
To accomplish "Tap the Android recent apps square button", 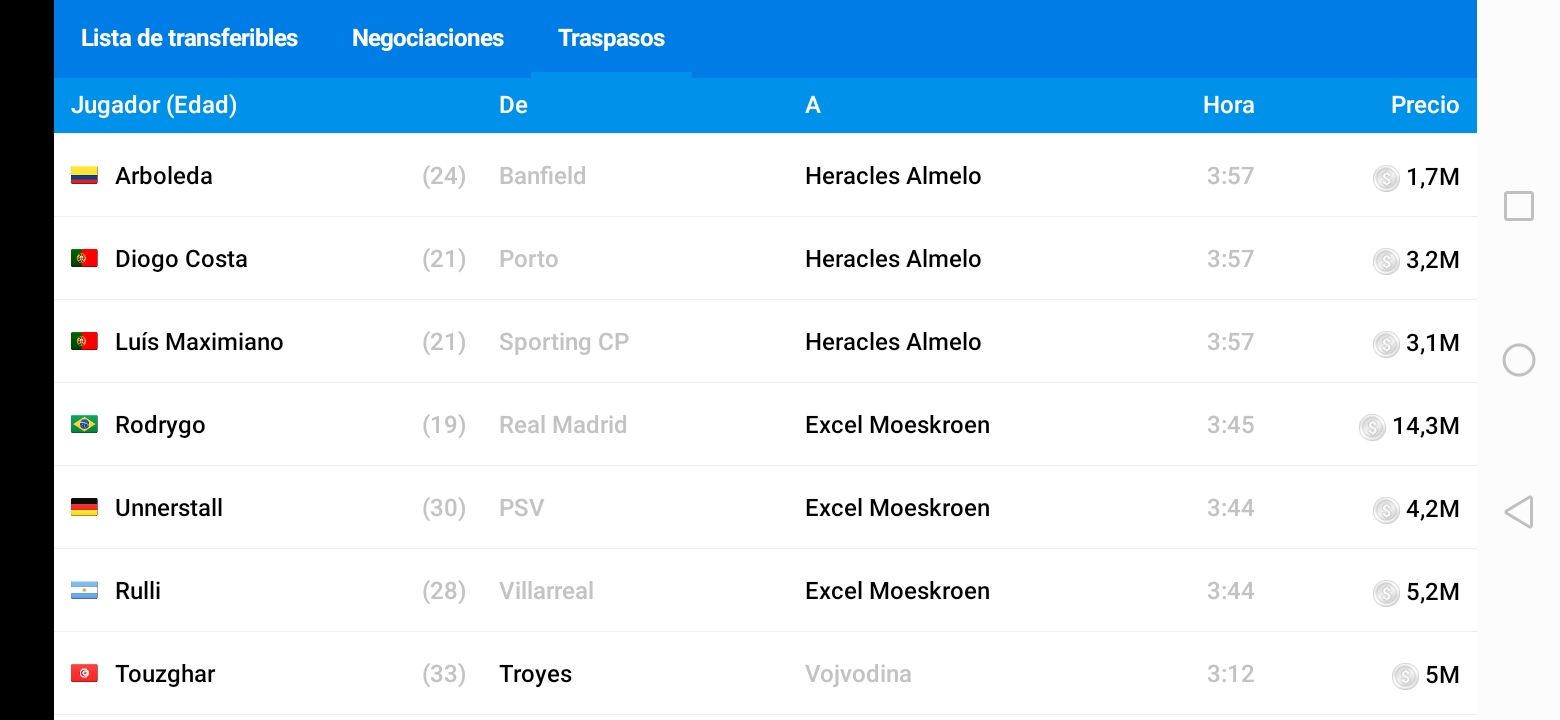I will tap(1519, 206).
